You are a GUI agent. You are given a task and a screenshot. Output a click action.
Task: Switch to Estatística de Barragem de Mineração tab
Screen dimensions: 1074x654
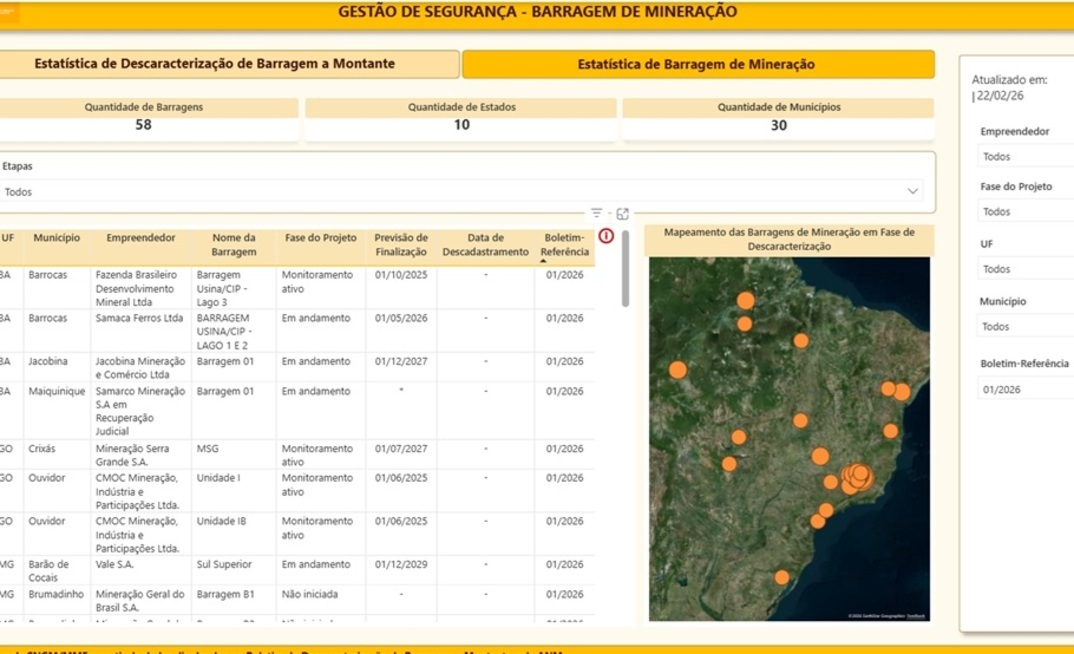(x=698, y=64)
